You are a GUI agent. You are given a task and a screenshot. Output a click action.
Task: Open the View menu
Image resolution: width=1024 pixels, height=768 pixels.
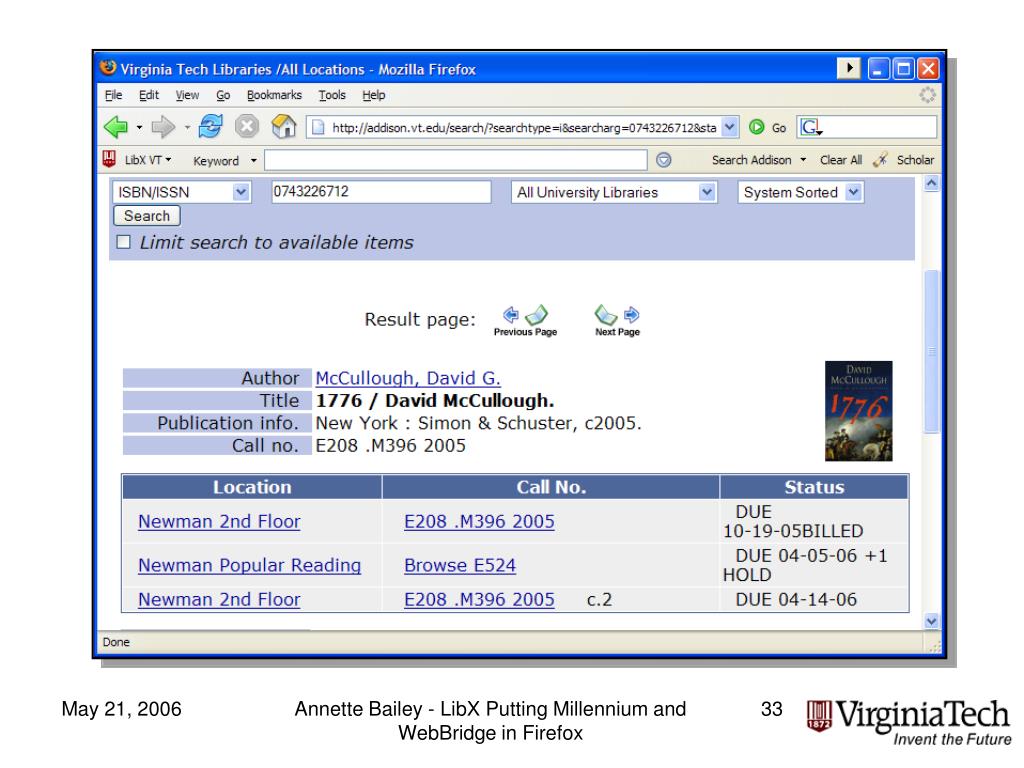(187, 95)
